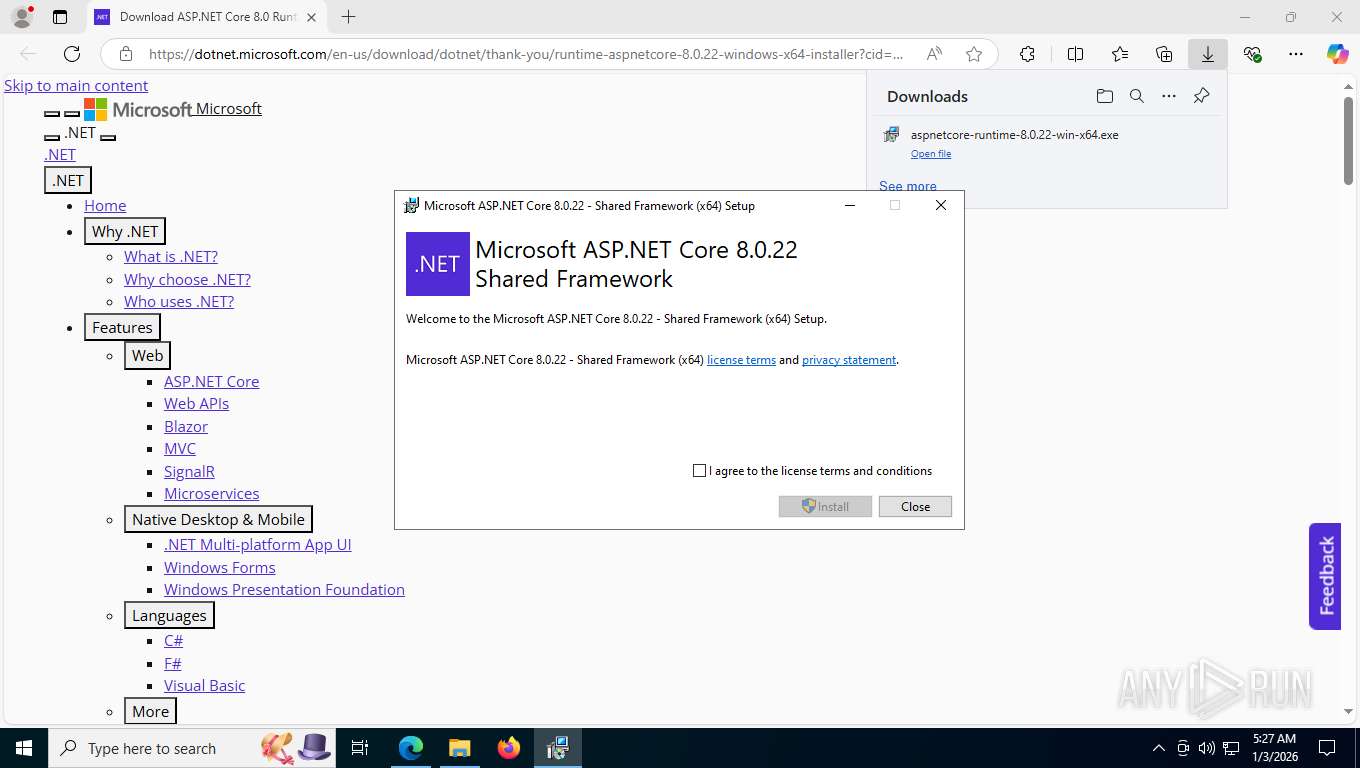
Task: Open the notification center icon
Action: pyautogui.click(x=1327, y=748)
